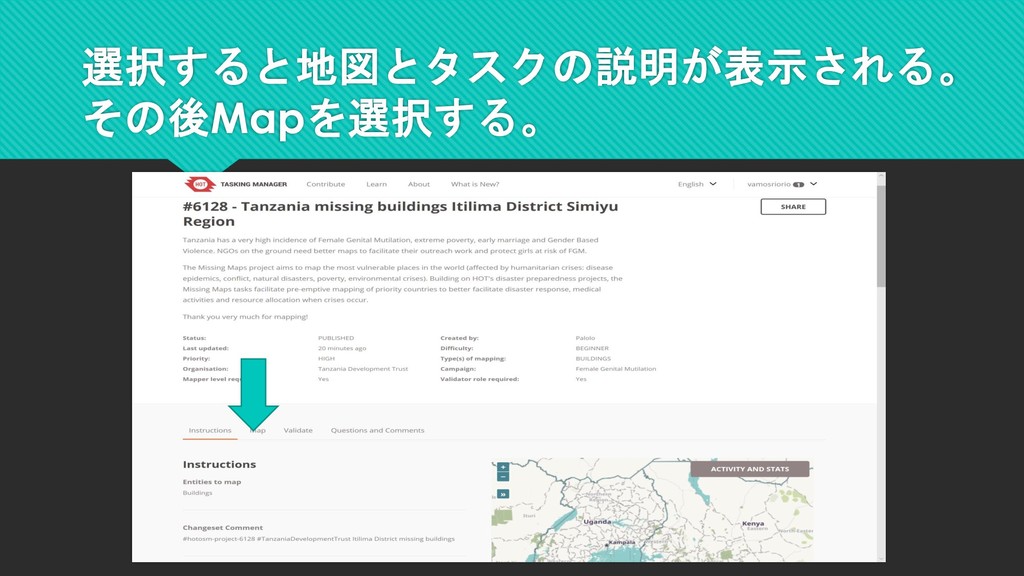This screenshot has height=576, width=1024.
Task: Click the BEGINNER difficulty value
Action: [592, 348]
